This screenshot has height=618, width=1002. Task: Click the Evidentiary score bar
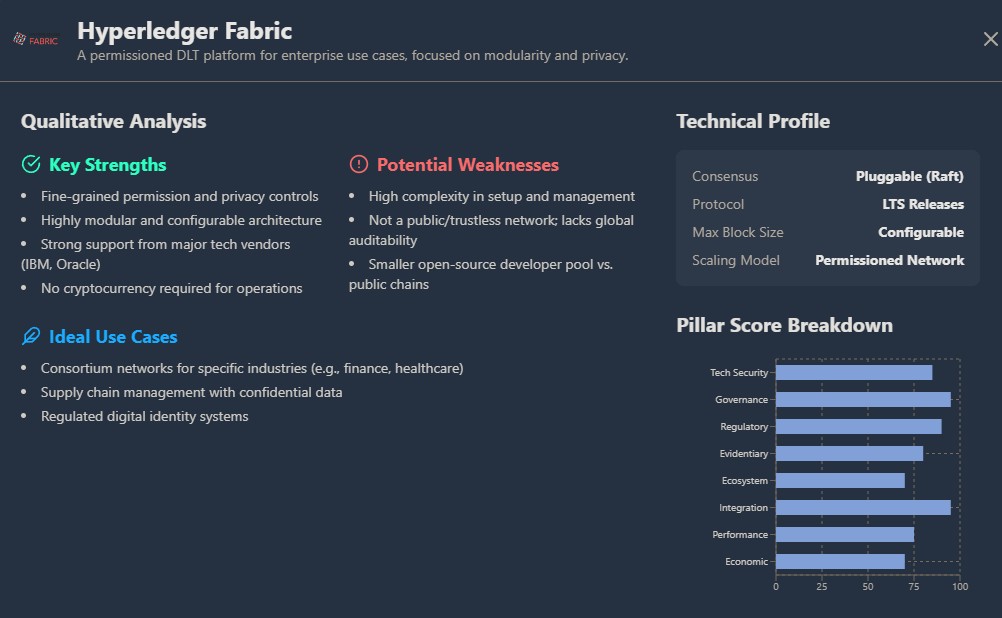click(849, 454)
